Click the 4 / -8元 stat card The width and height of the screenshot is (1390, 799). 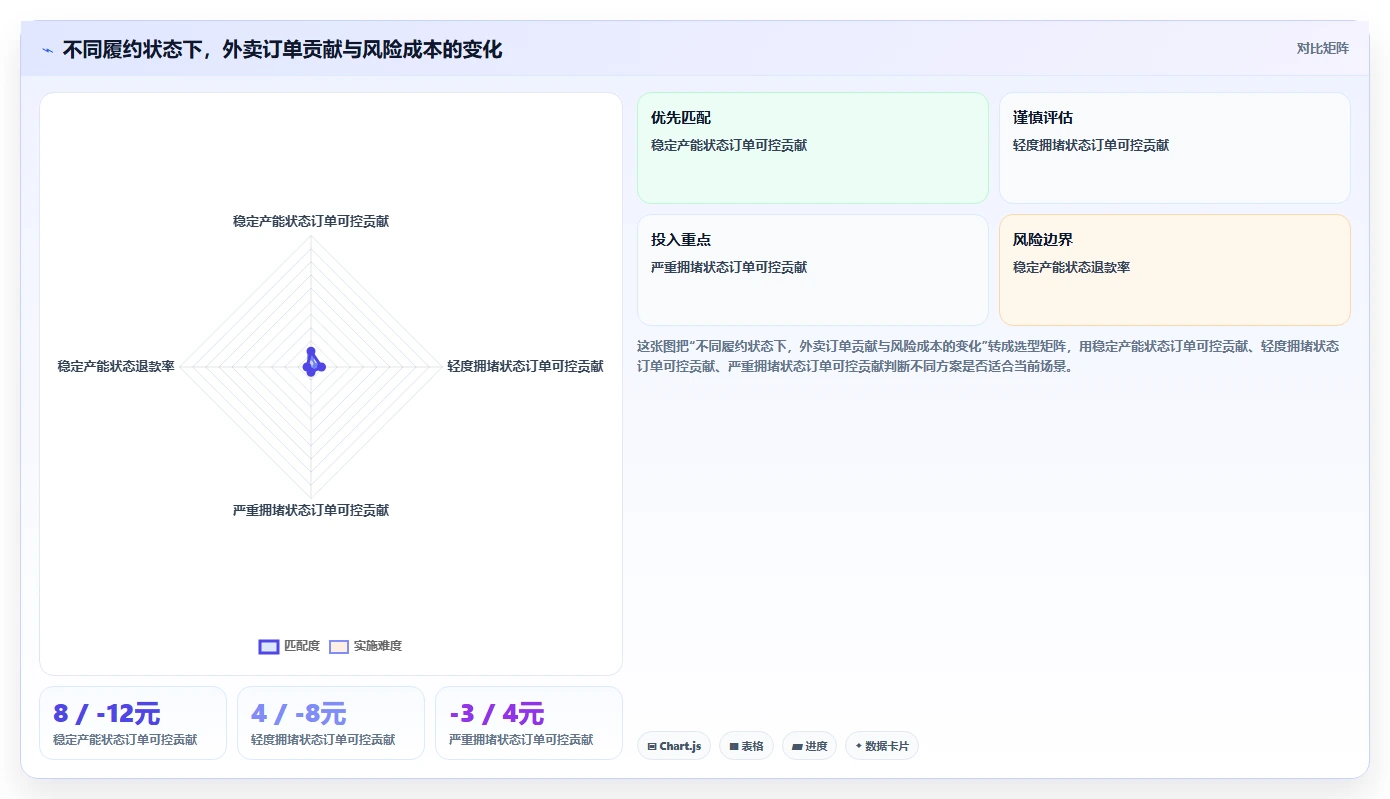[x=331, y=723]
